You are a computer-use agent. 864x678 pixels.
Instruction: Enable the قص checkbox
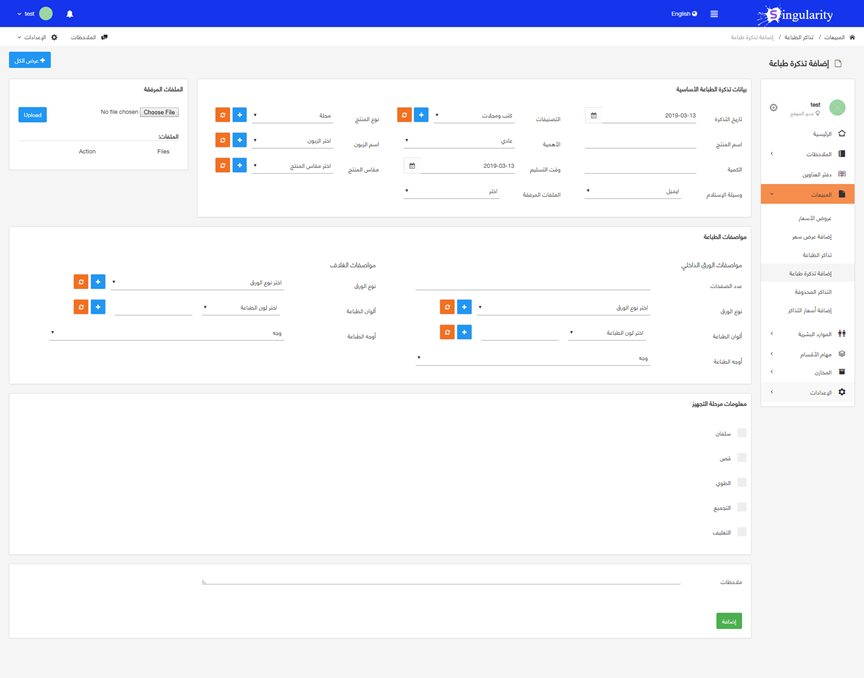[x=742, y=458]
